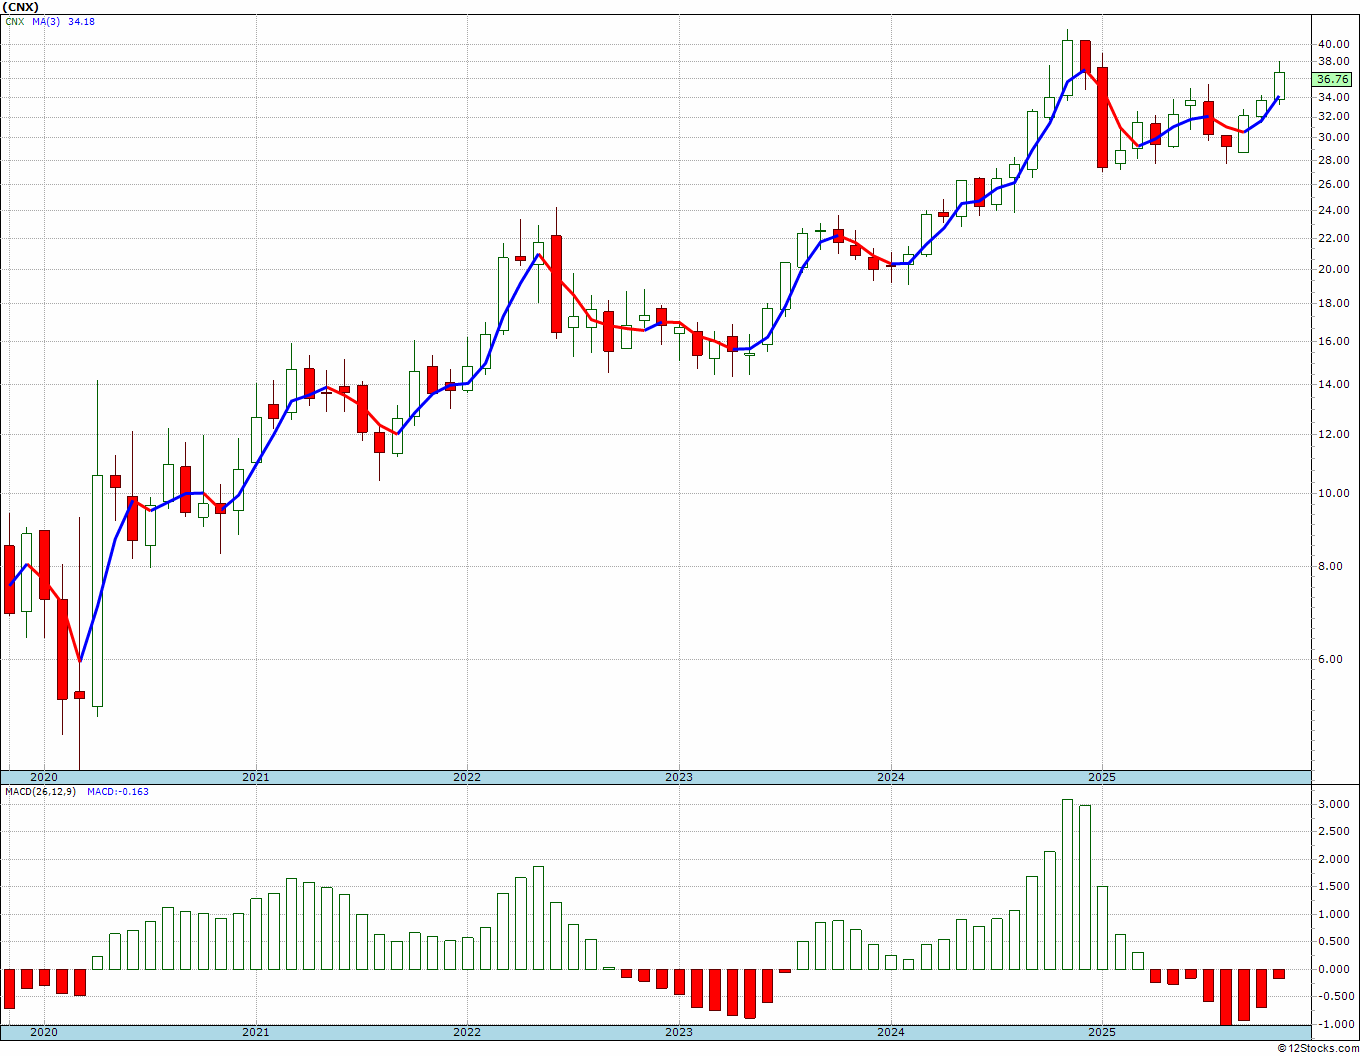Screen dimensions: 1360x1056
Task: Click the highlighted current price tag "36.76"
Action: click(1333, 79)
